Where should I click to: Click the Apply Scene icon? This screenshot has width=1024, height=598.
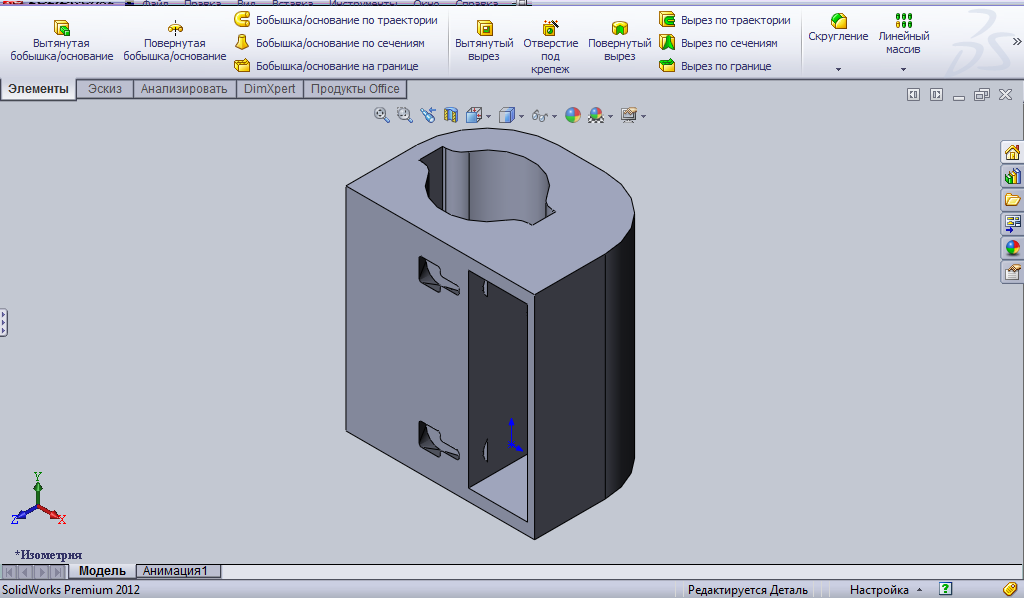pyautogui.click(x=596, y=116)
